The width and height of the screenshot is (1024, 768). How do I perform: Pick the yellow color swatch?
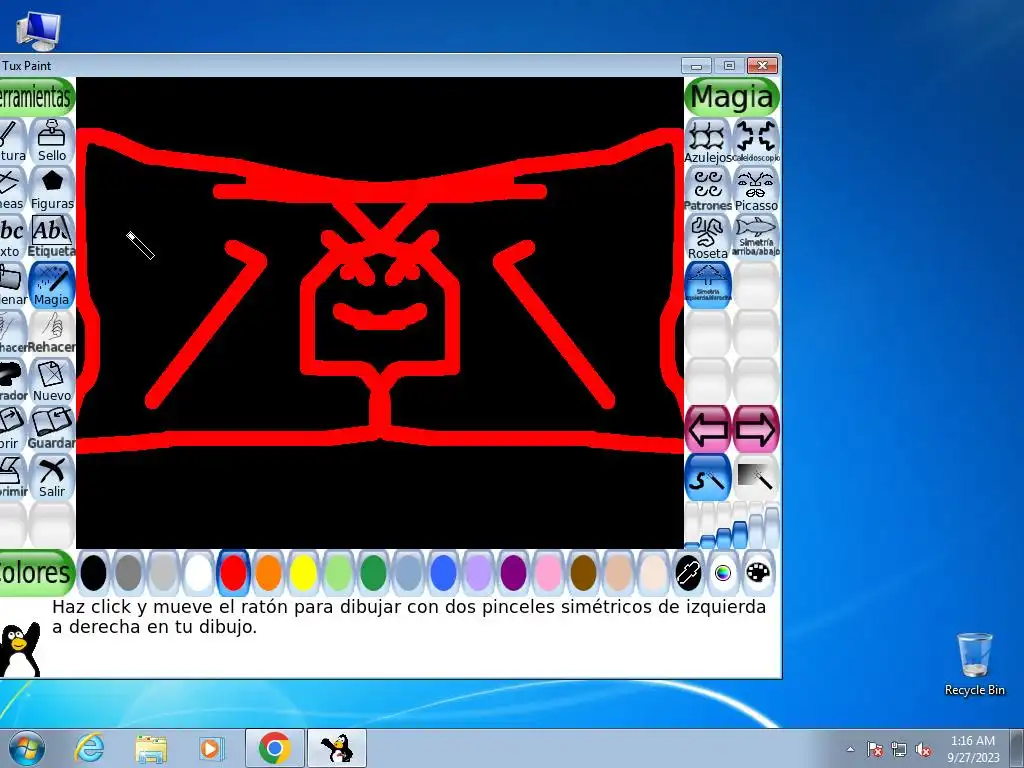pos(303,573)
